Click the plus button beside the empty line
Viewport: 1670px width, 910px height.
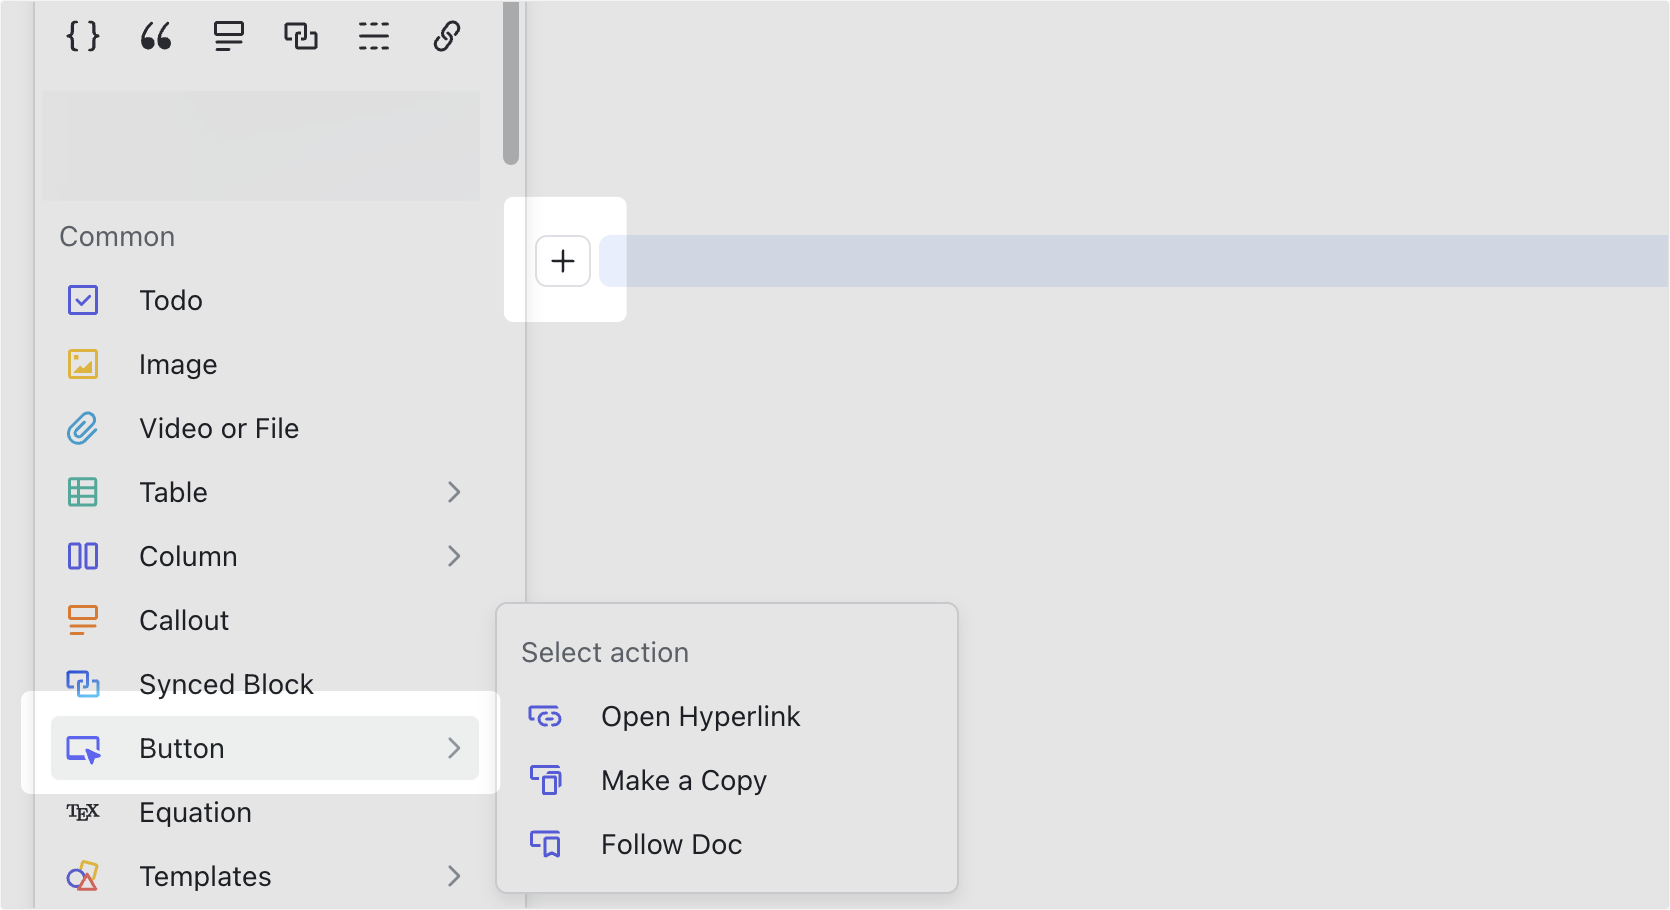tap(563, 261)
